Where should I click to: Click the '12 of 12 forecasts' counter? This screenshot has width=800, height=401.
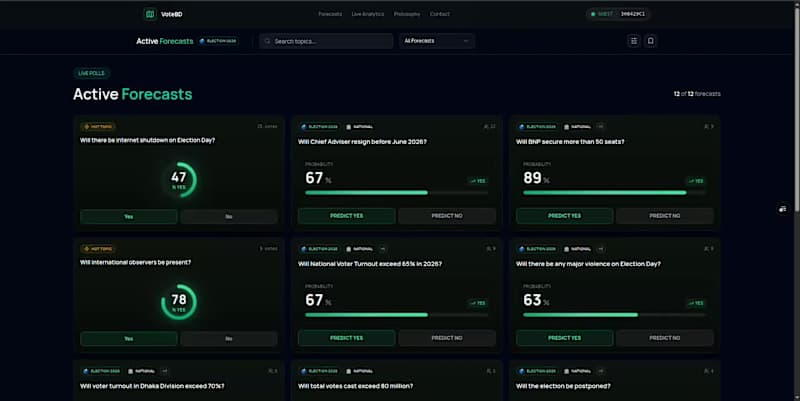point(697,94)
